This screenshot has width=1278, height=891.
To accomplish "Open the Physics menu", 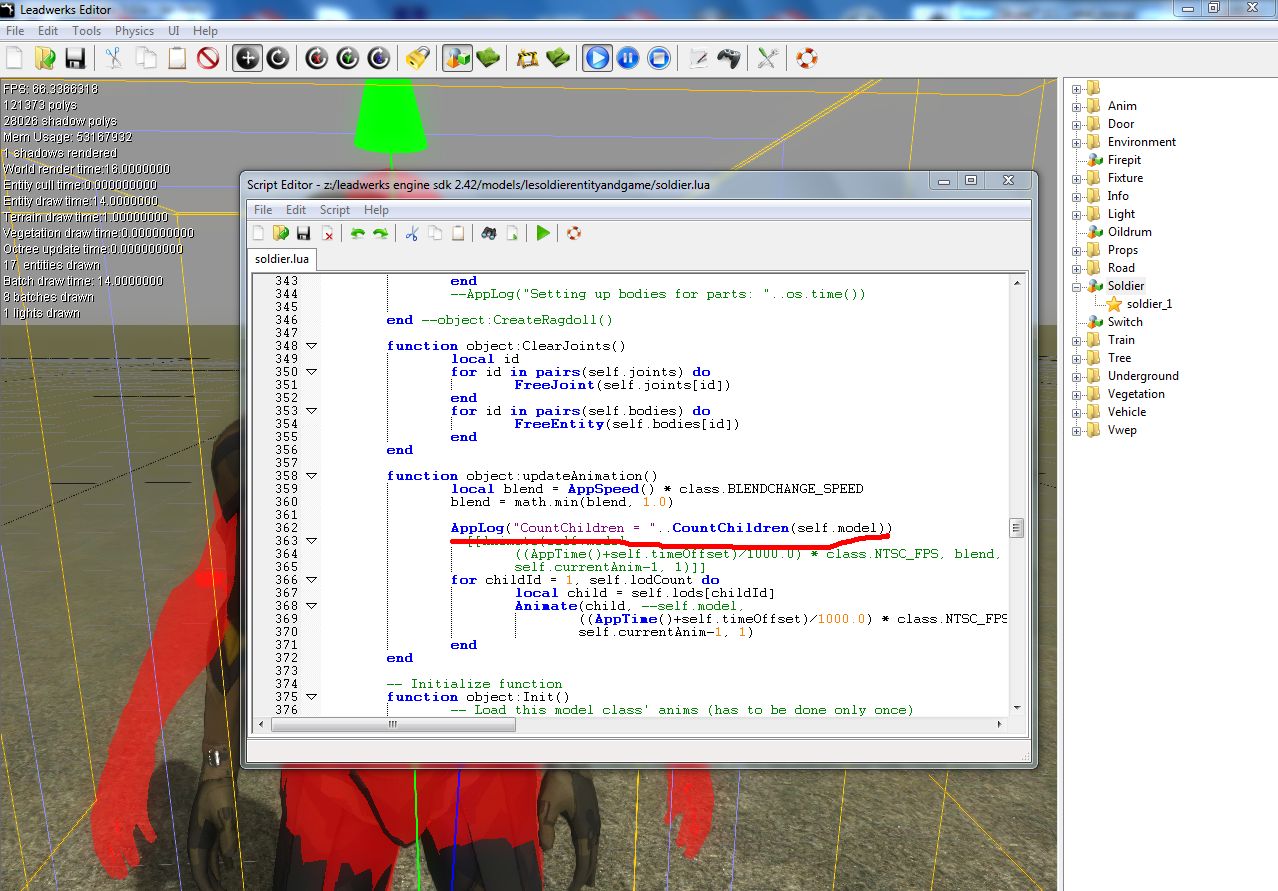I will [134, 31].
